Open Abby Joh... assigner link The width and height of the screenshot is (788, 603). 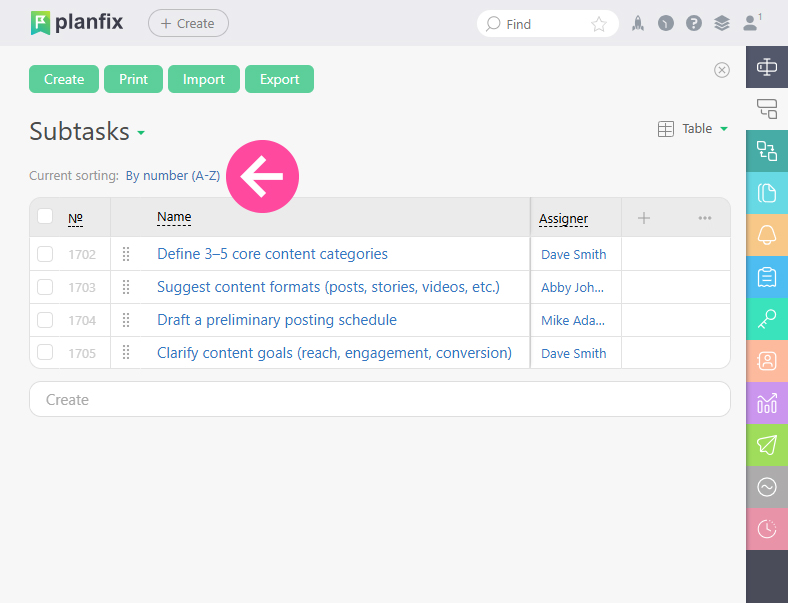tap(572, 288)
